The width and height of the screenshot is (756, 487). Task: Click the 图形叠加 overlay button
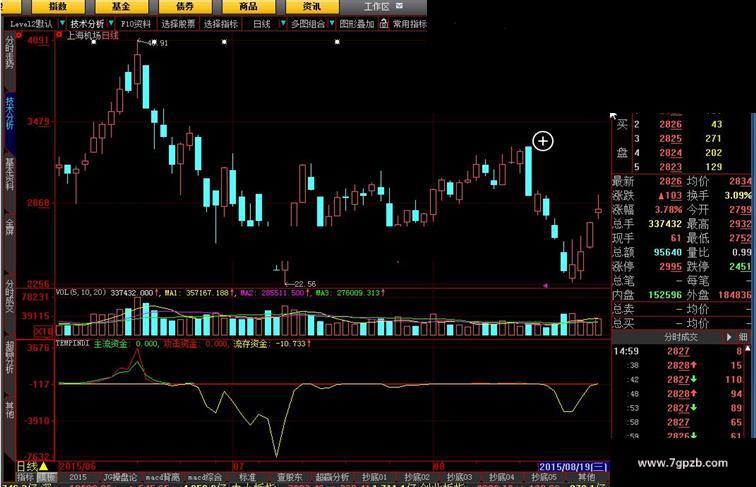click(357, 24)
